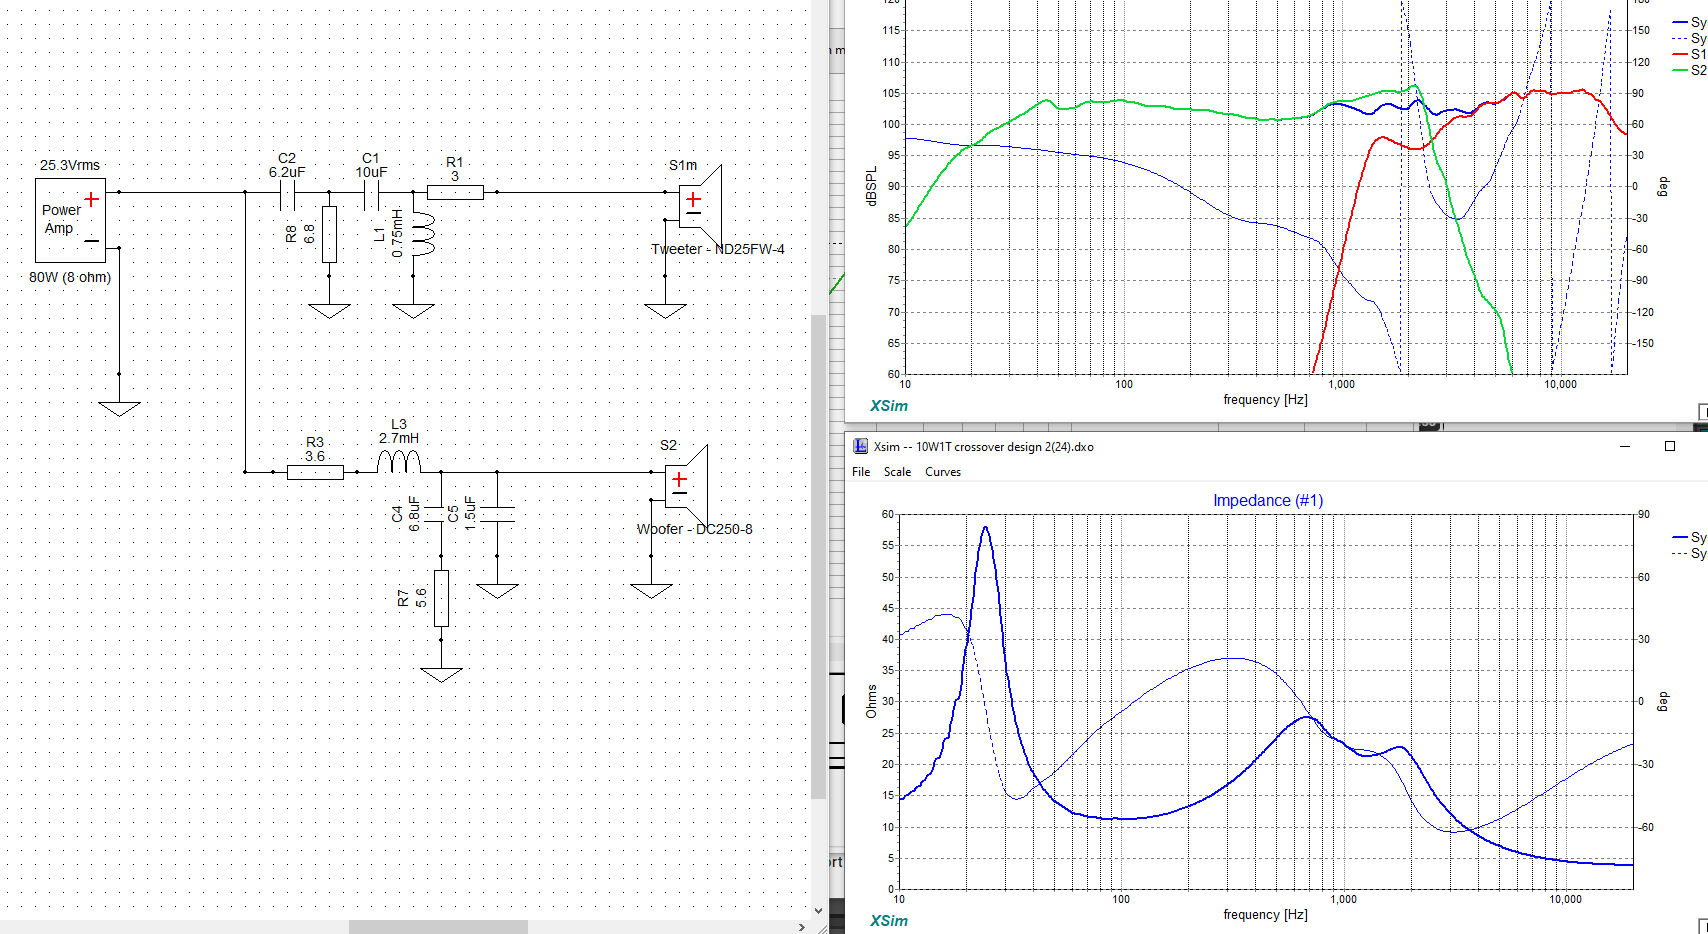
Task: Click the S2 green legend entry
Action: point(1690,70)
